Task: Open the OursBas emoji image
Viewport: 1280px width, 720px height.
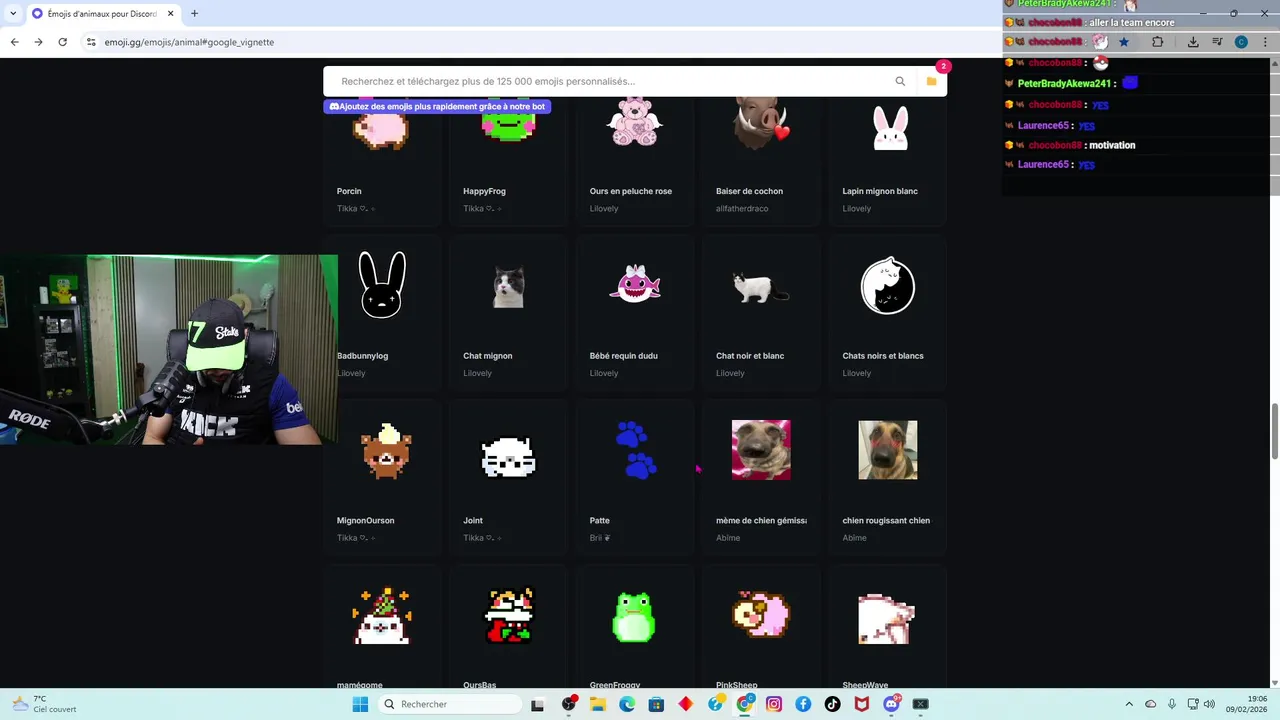Action: pyautogui.click(x=509, y=614)
